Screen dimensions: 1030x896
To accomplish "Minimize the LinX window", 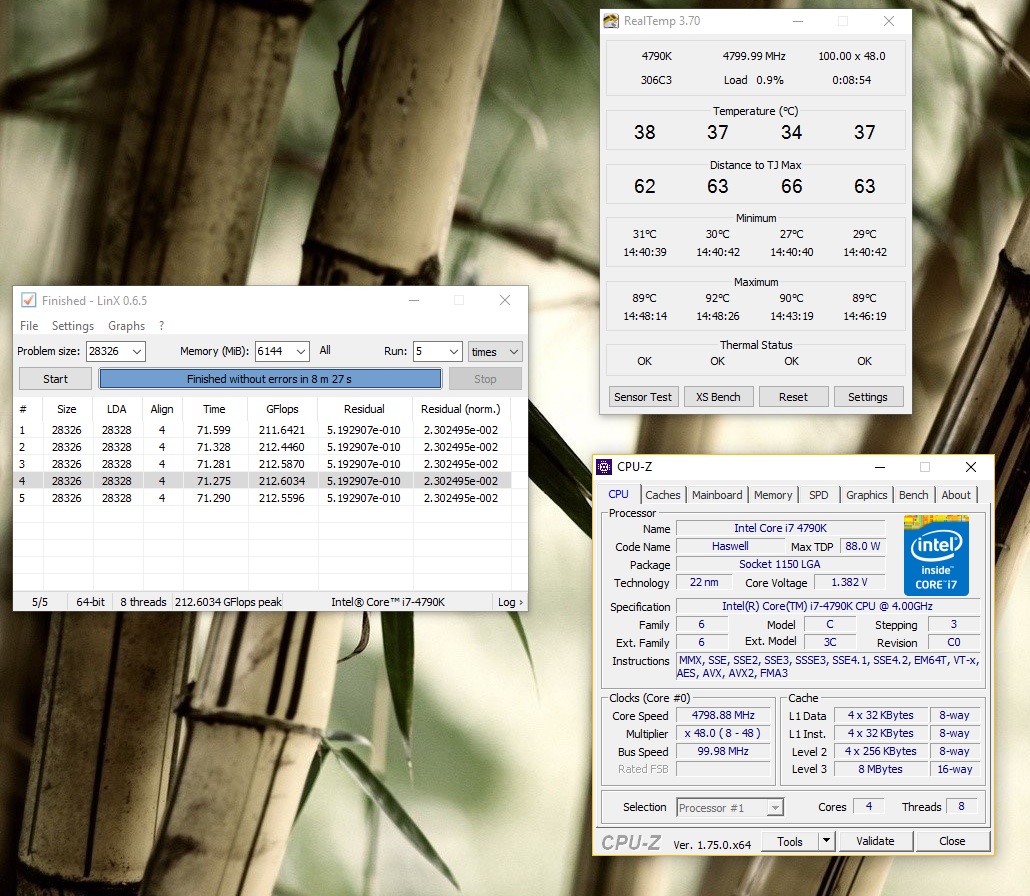I will click(x=414, y=300).
